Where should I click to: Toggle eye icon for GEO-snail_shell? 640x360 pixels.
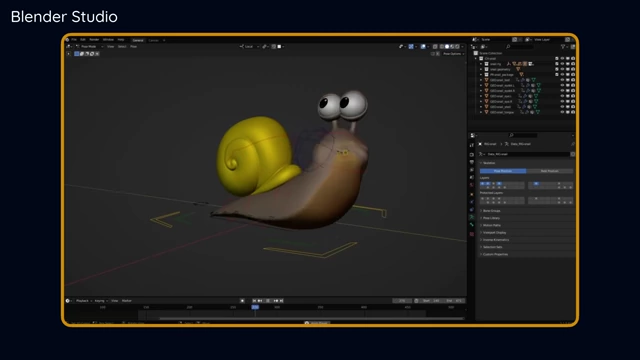click(562, 107)
